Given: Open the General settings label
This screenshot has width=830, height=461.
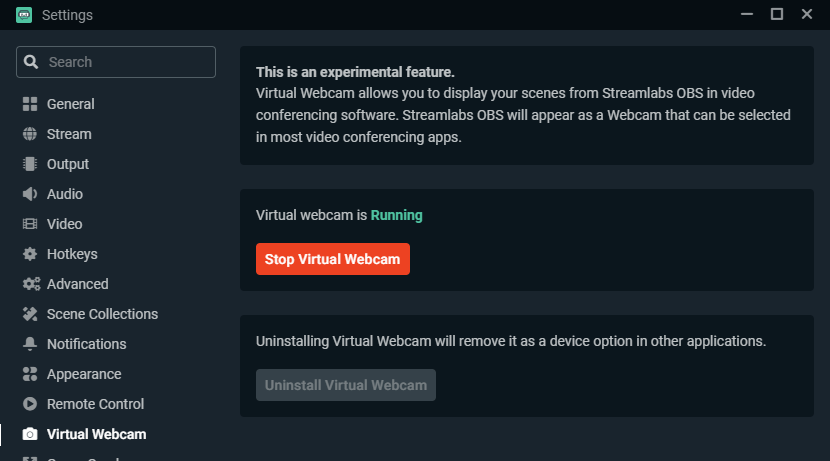Looking at the screenshot, I should click(70, 104).
